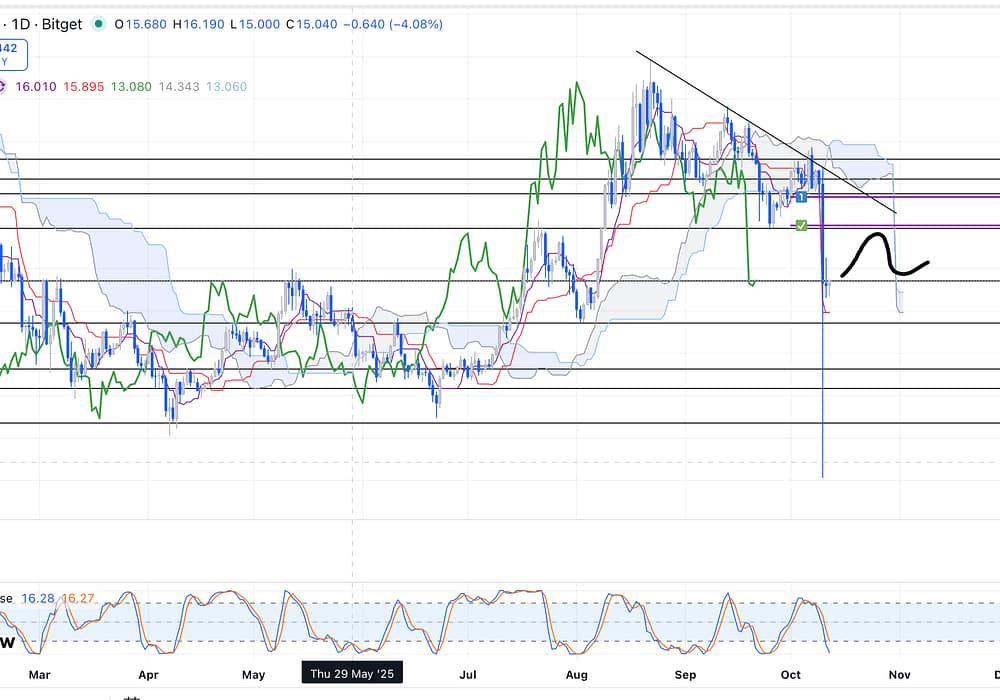Click the Bitget exchange label in legend
Screen dimensions: 1000x700
tap(60, 23)
